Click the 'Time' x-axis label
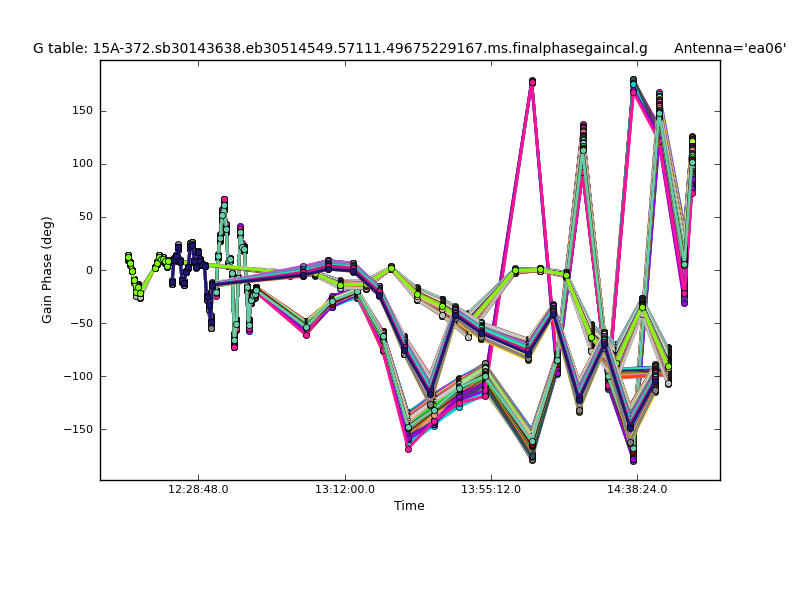Image resolution: width=800 pixels, height=600 pixels. click(x=409, y=506)
